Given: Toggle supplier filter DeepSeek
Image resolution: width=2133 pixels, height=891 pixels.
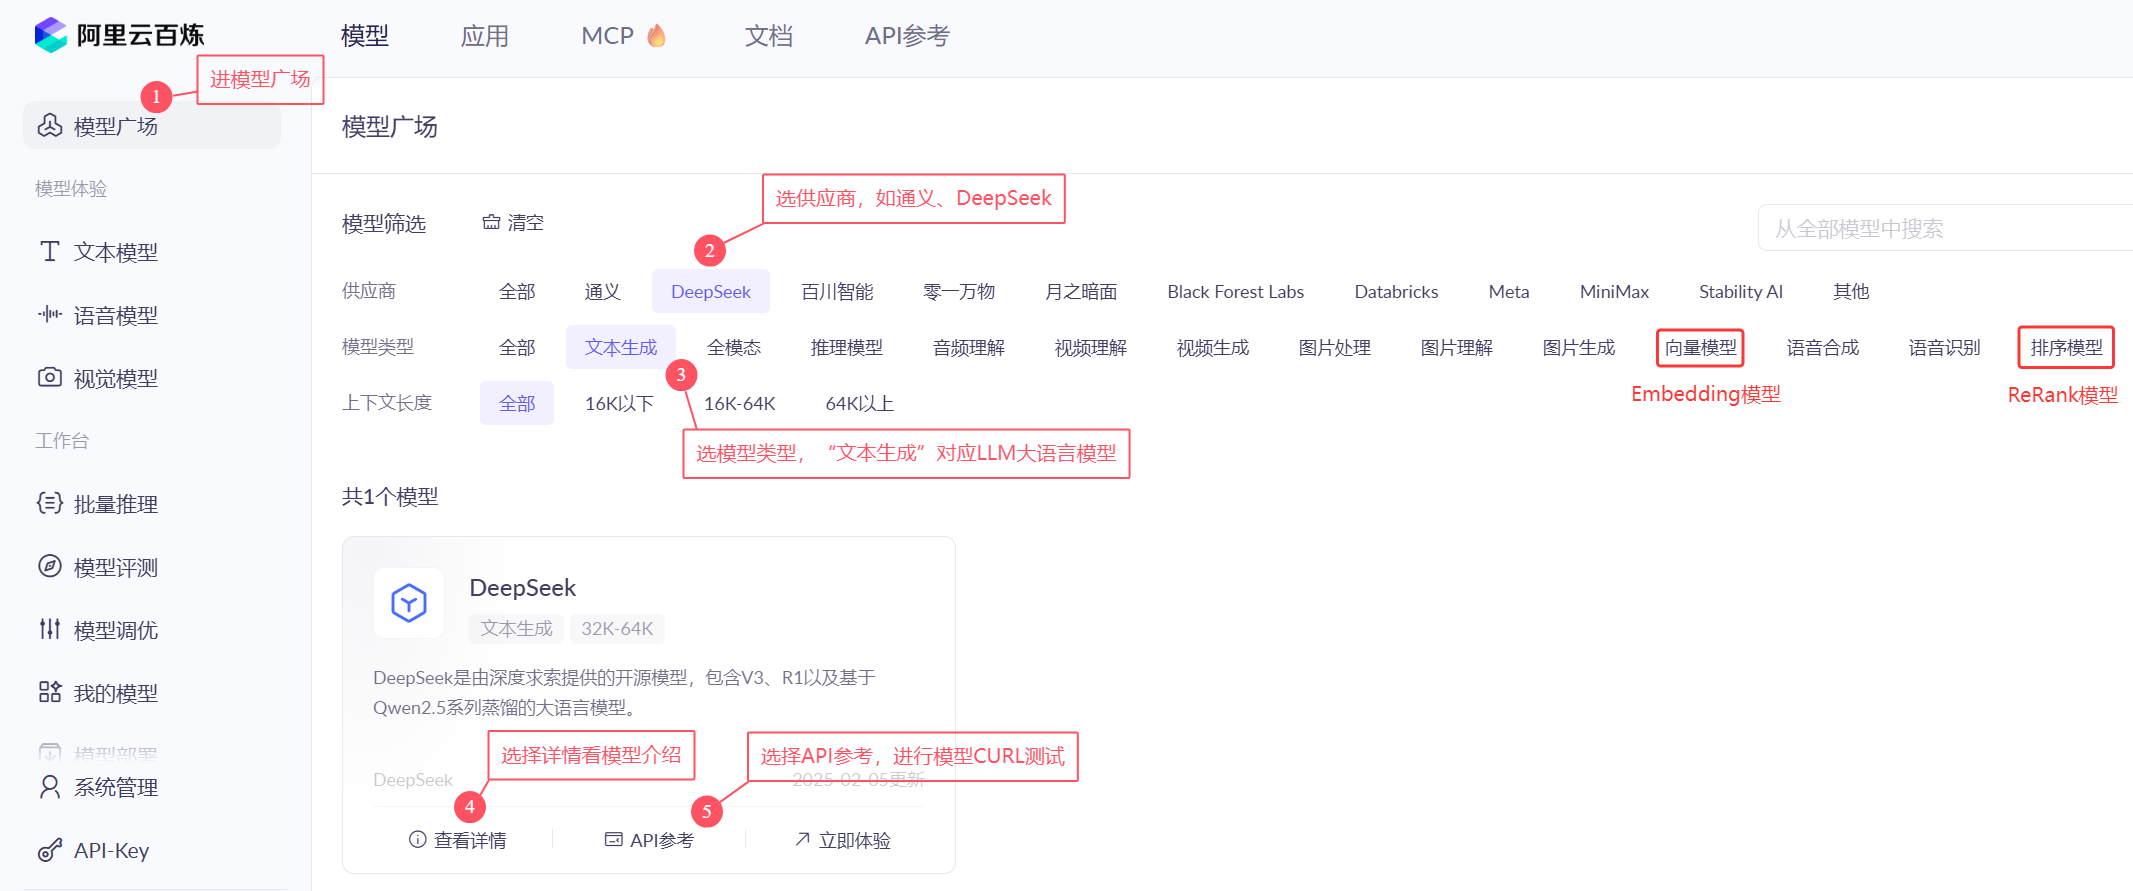Looking at the screenshot, I should 711,291.
